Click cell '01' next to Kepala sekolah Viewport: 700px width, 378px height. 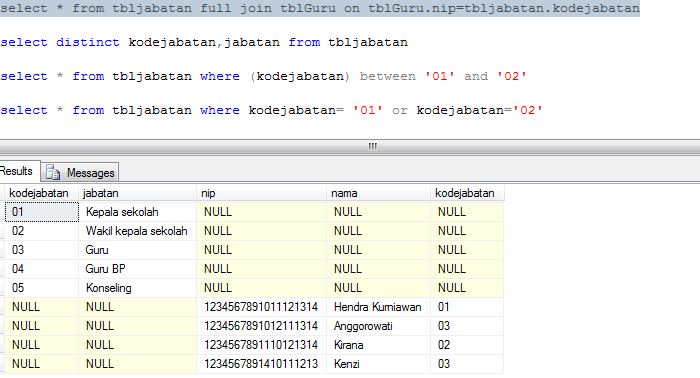coord(42,212)
